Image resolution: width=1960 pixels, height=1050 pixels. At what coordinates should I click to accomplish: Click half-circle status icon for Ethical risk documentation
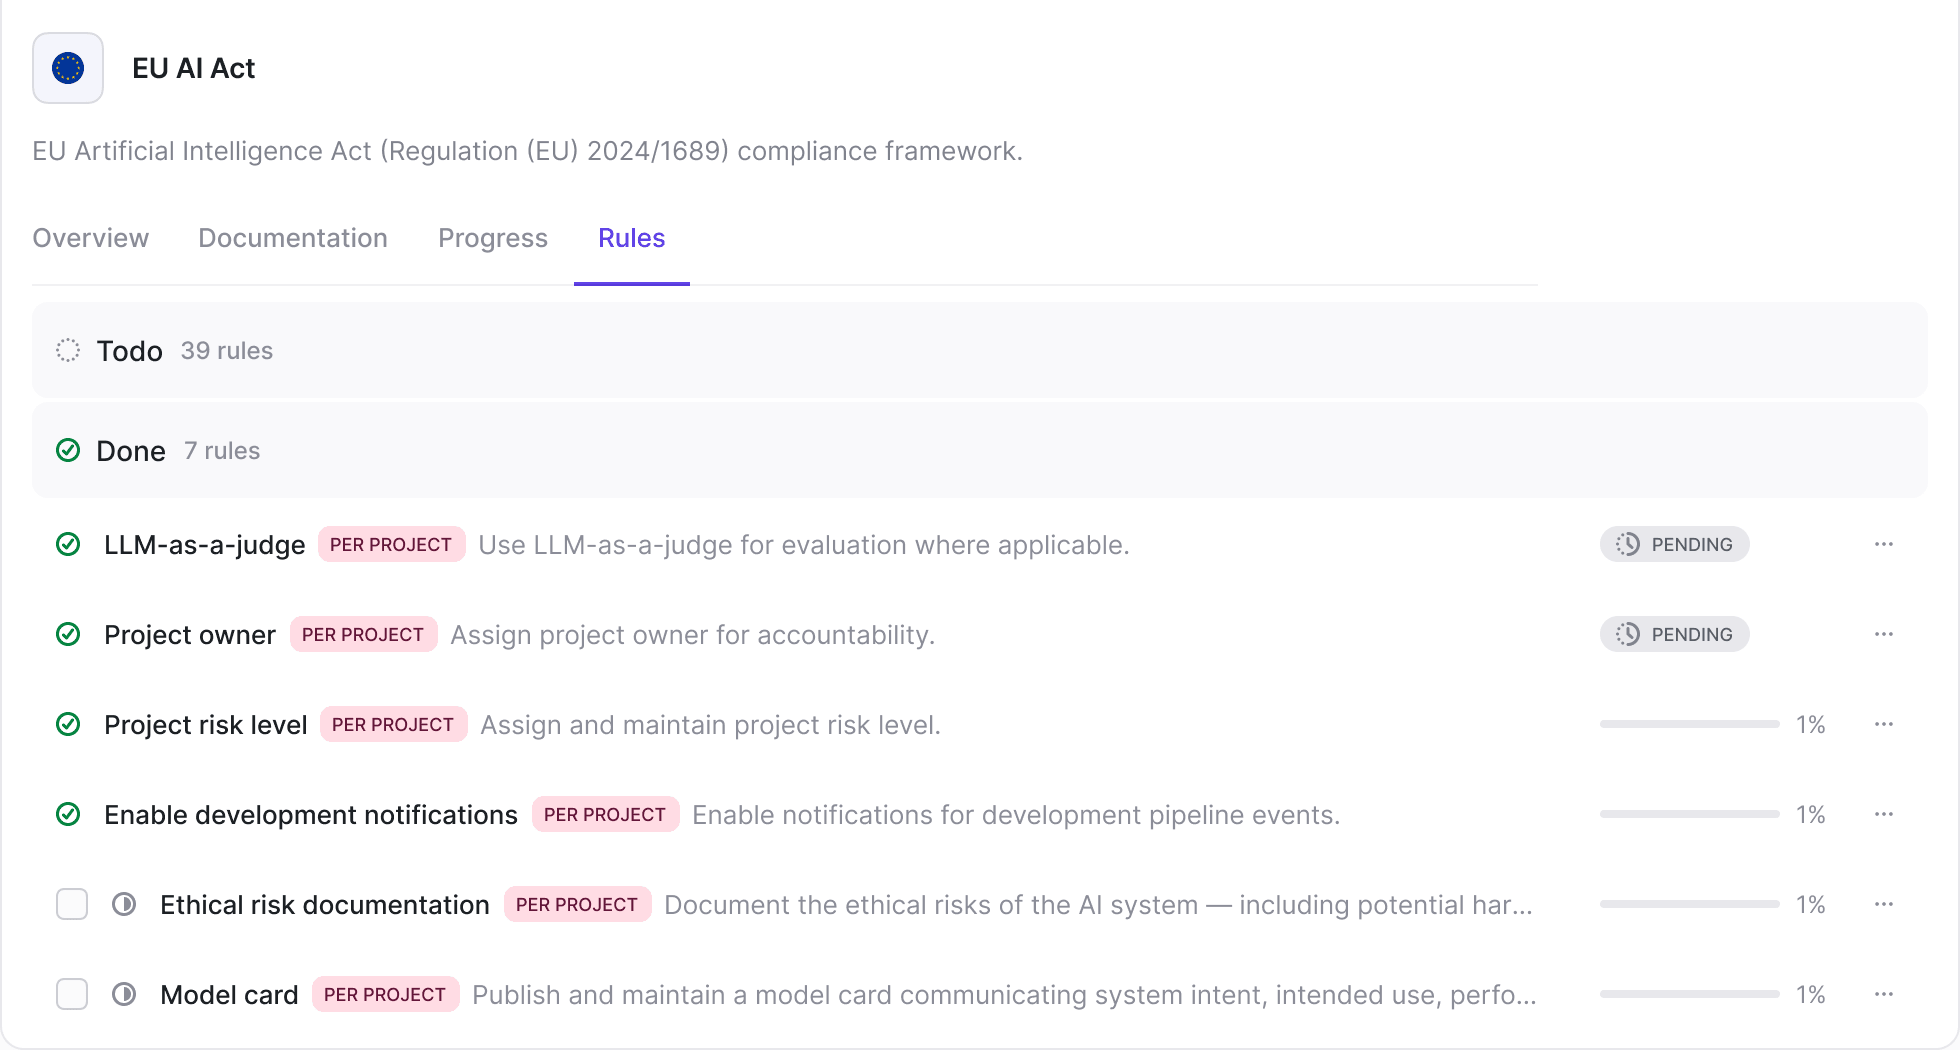click(x=124, y=904)
